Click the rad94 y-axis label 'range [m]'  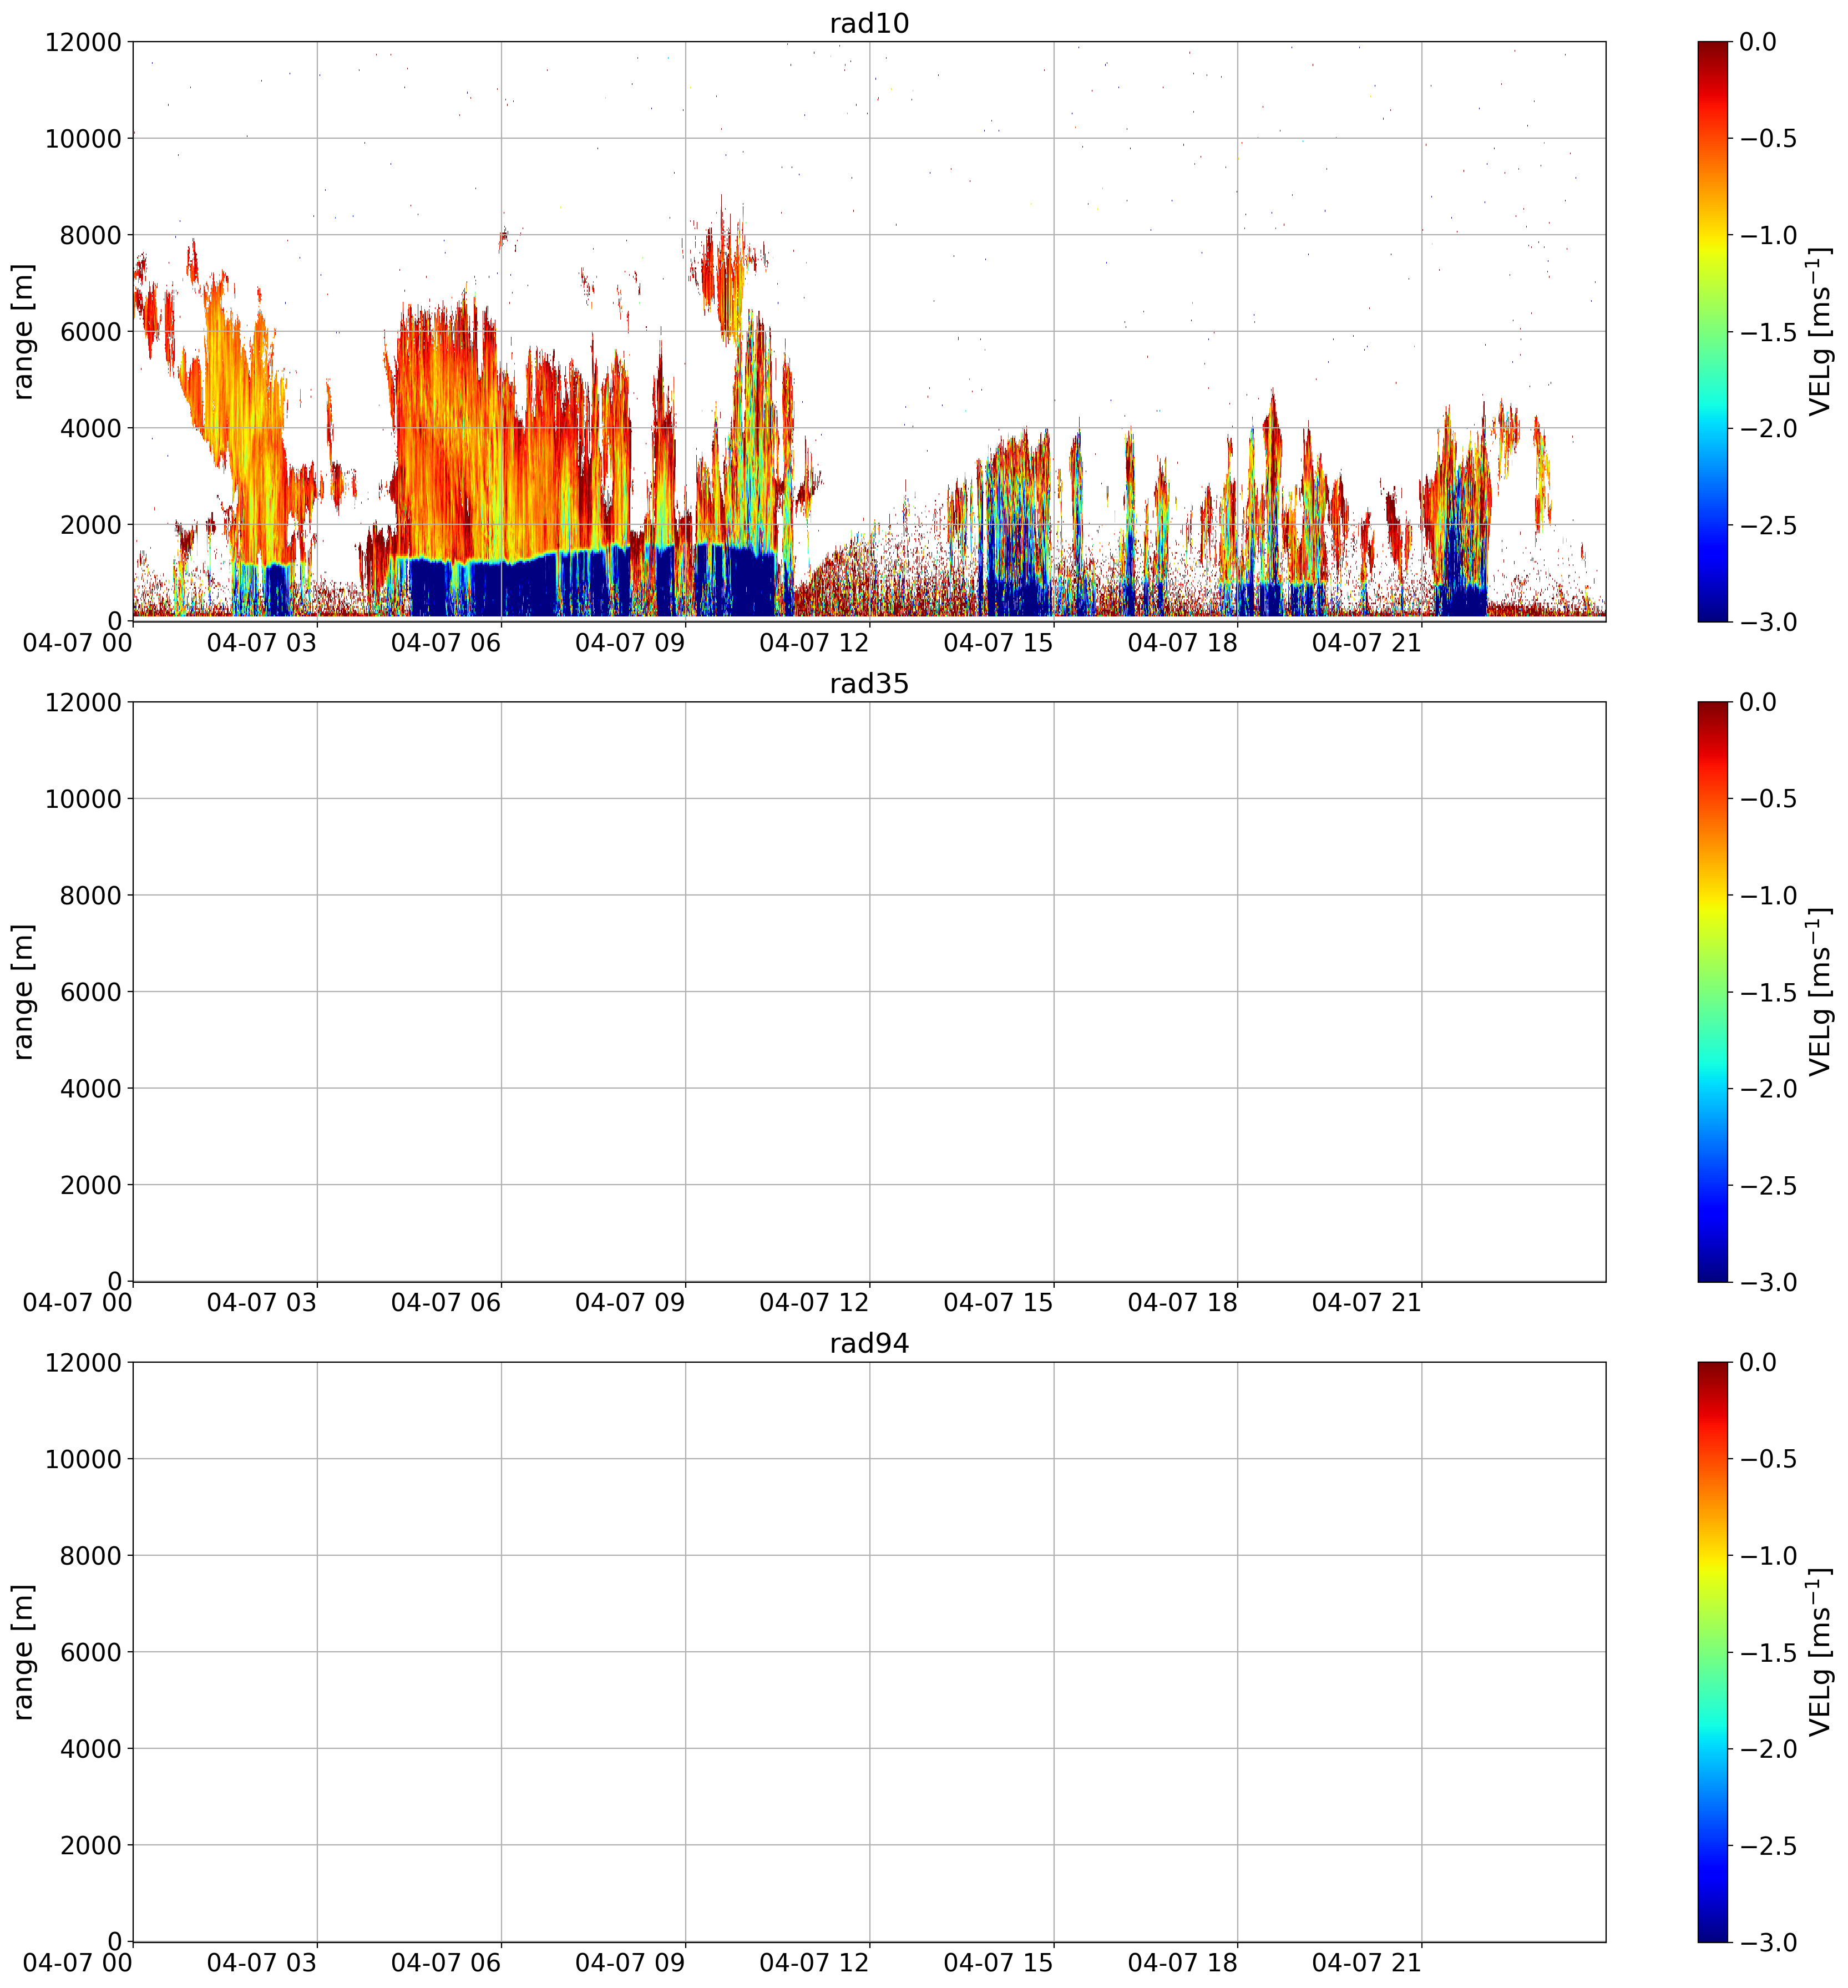pyautogui.click(x=23, y=1651)
